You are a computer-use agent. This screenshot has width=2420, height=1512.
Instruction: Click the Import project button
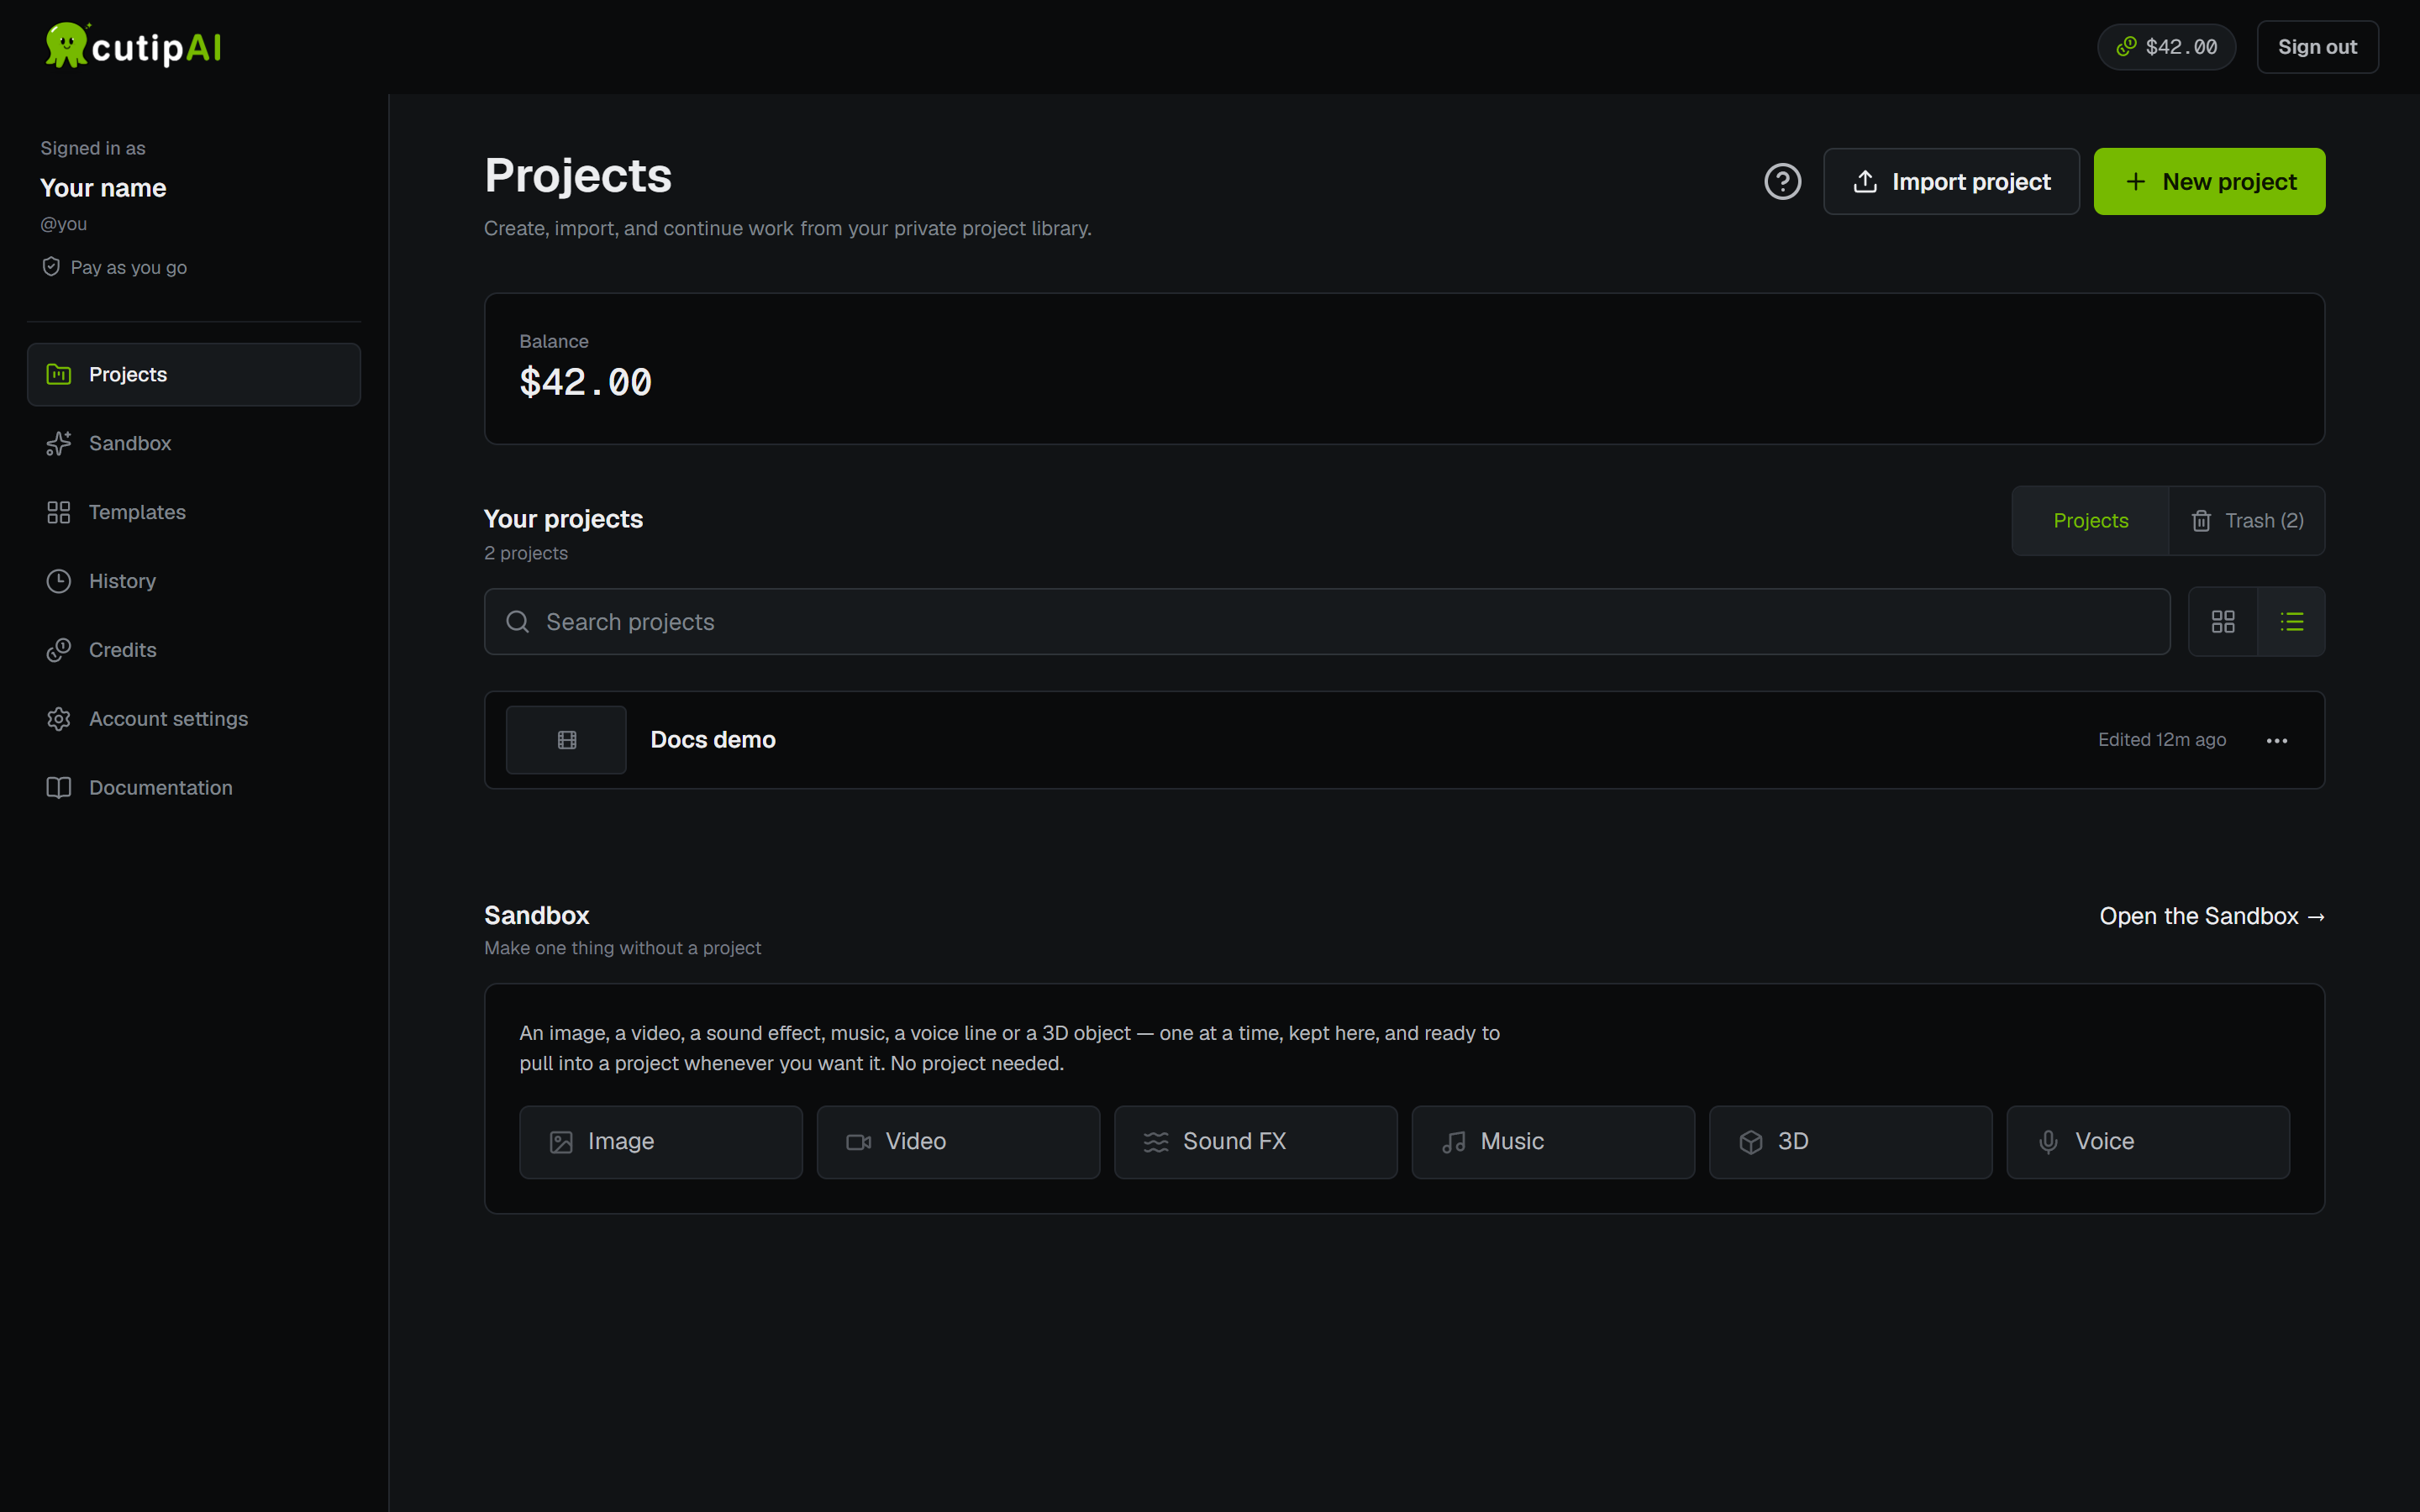tap(1951, 182)
